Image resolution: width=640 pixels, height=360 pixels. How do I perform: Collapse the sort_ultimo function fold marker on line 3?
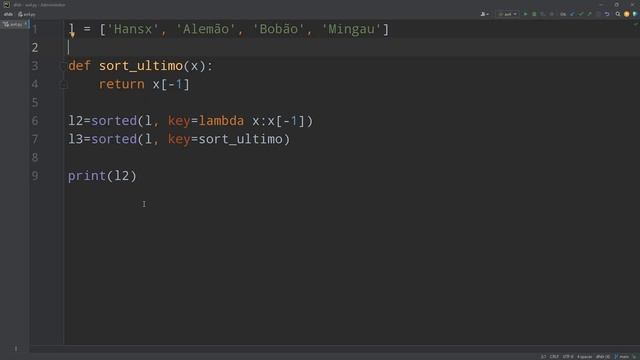pyautogui.click(x=63, y=66)
